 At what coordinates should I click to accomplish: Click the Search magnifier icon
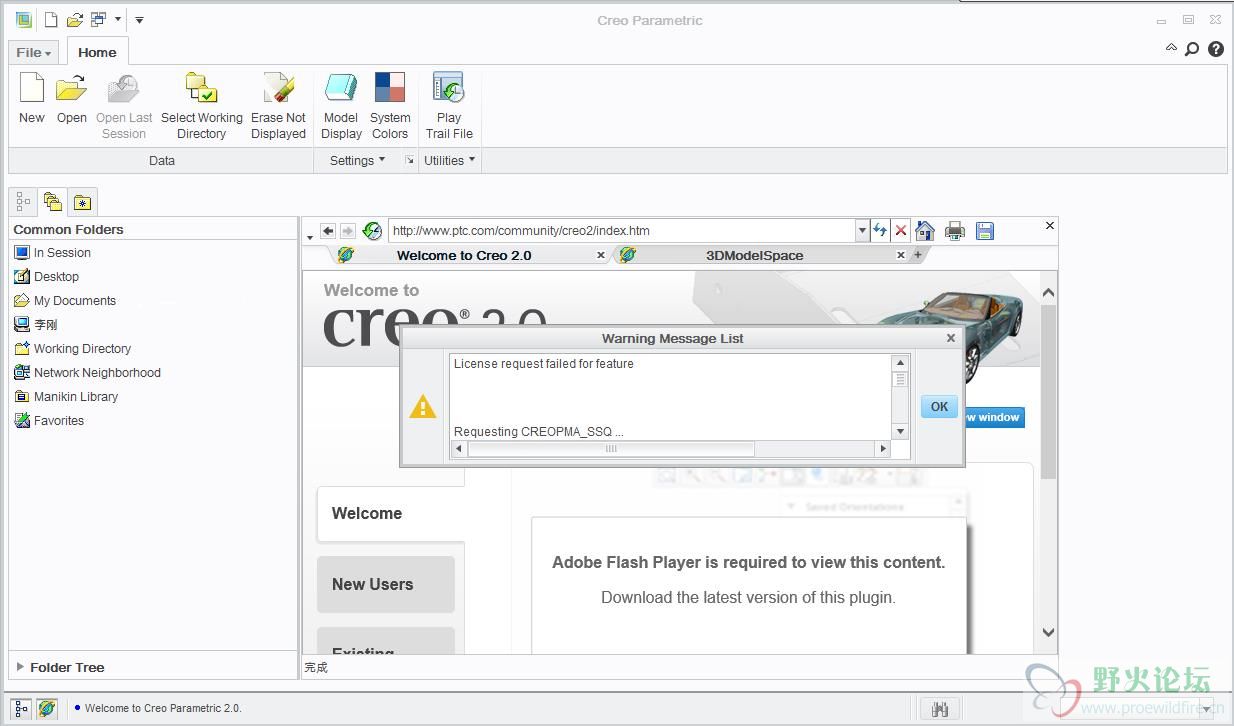1192,49
